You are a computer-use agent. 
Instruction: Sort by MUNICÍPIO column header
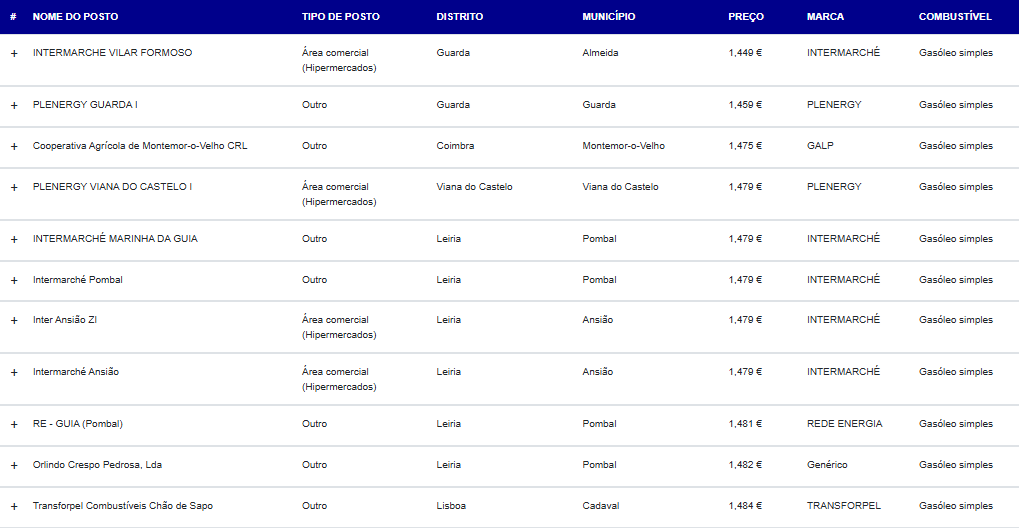click(x=608, y=17)
